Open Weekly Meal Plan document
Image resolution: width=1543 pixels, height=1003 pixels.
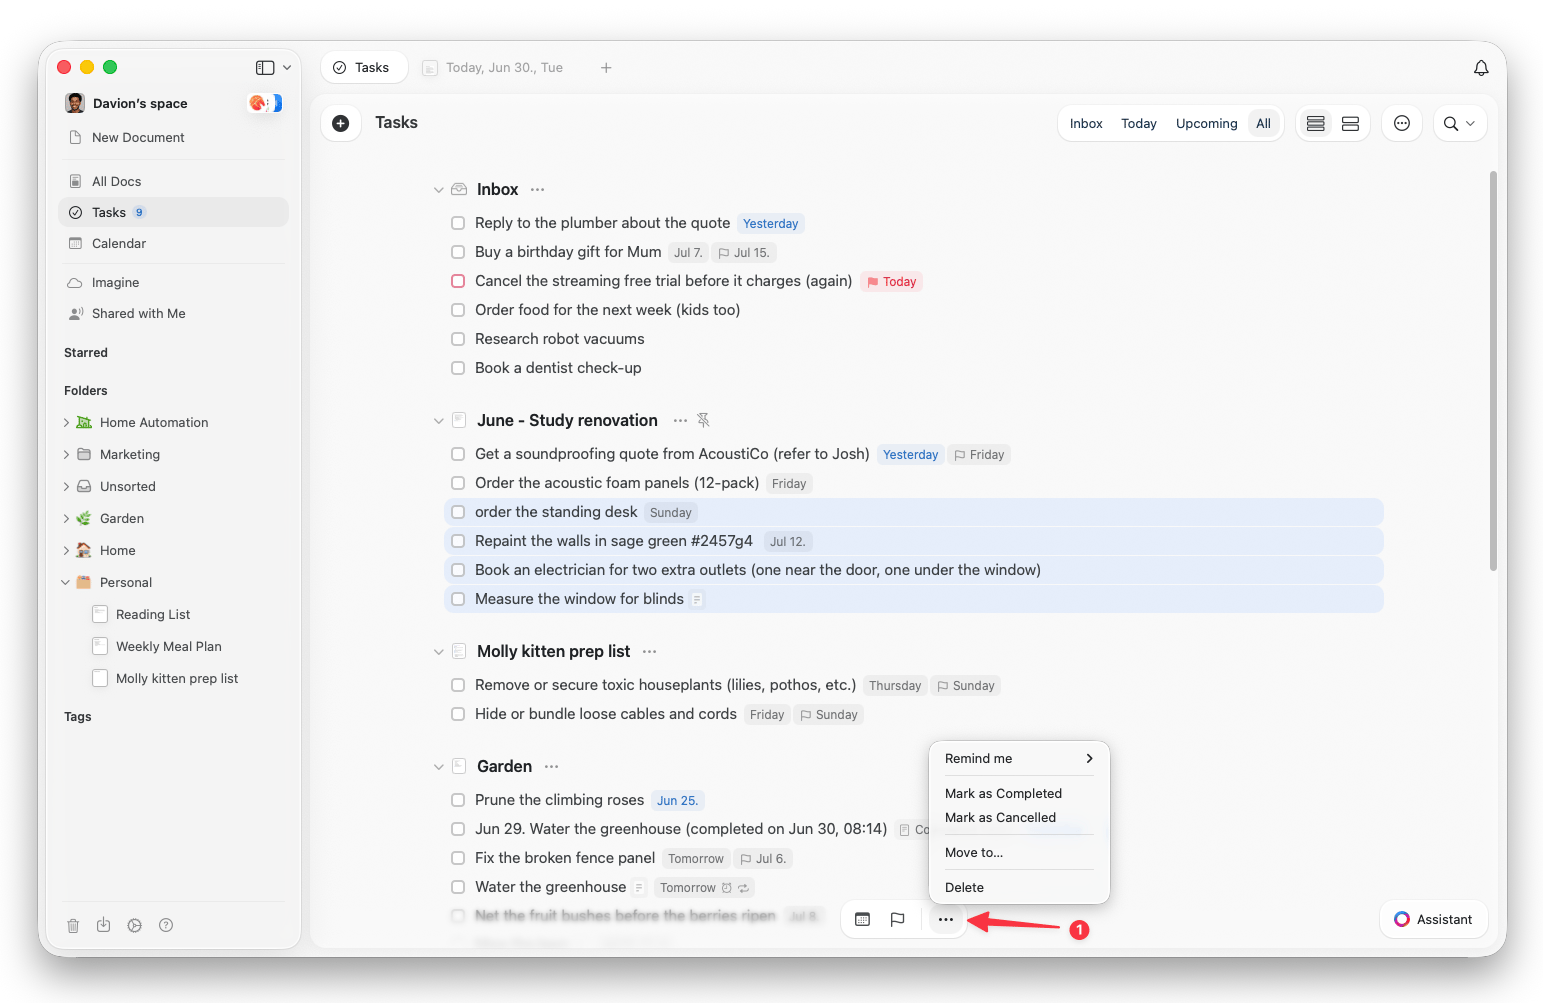click(168, 647)
